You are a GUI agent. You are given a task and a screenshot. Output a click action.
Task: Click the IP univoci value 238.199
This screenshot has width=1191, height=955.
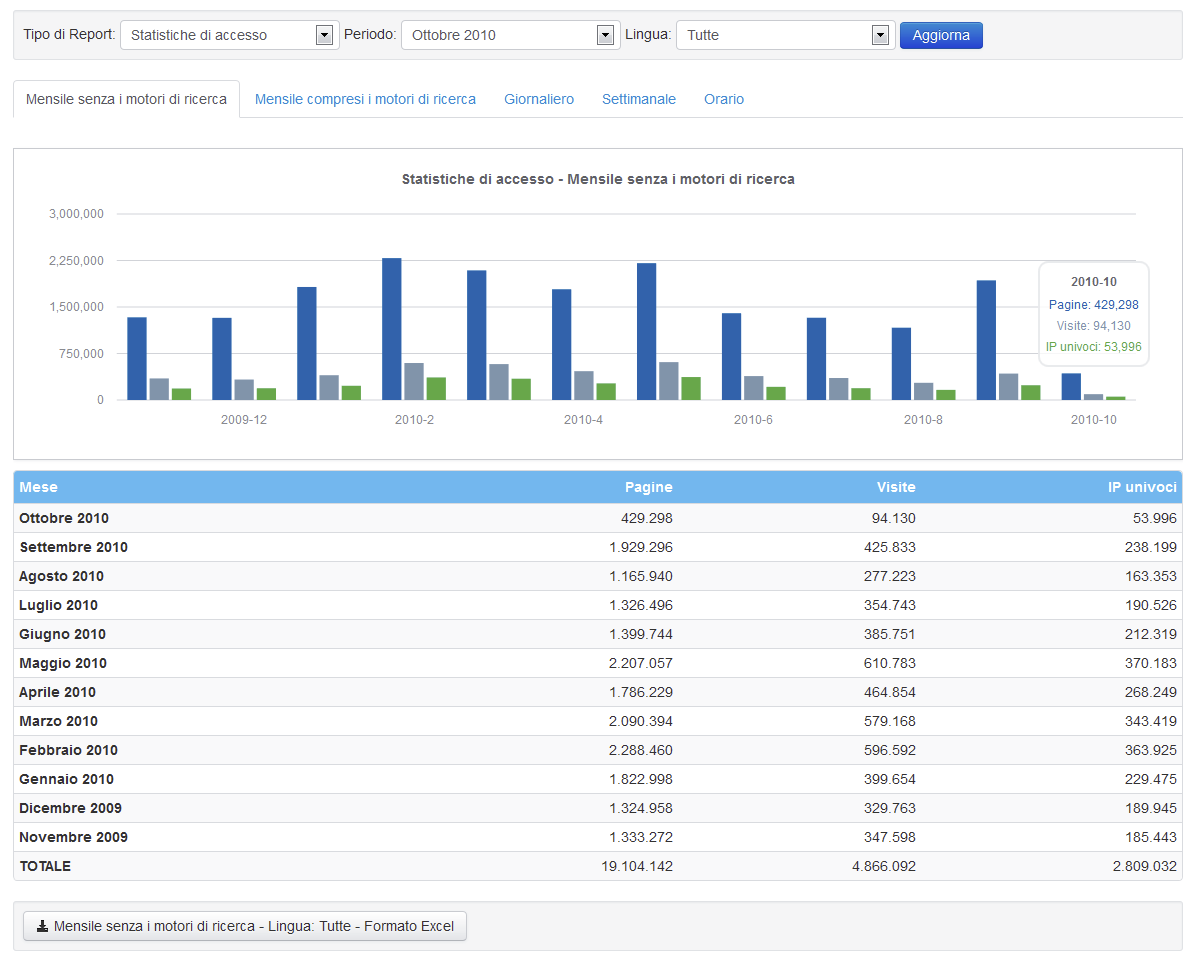(x=1151, y=547)
